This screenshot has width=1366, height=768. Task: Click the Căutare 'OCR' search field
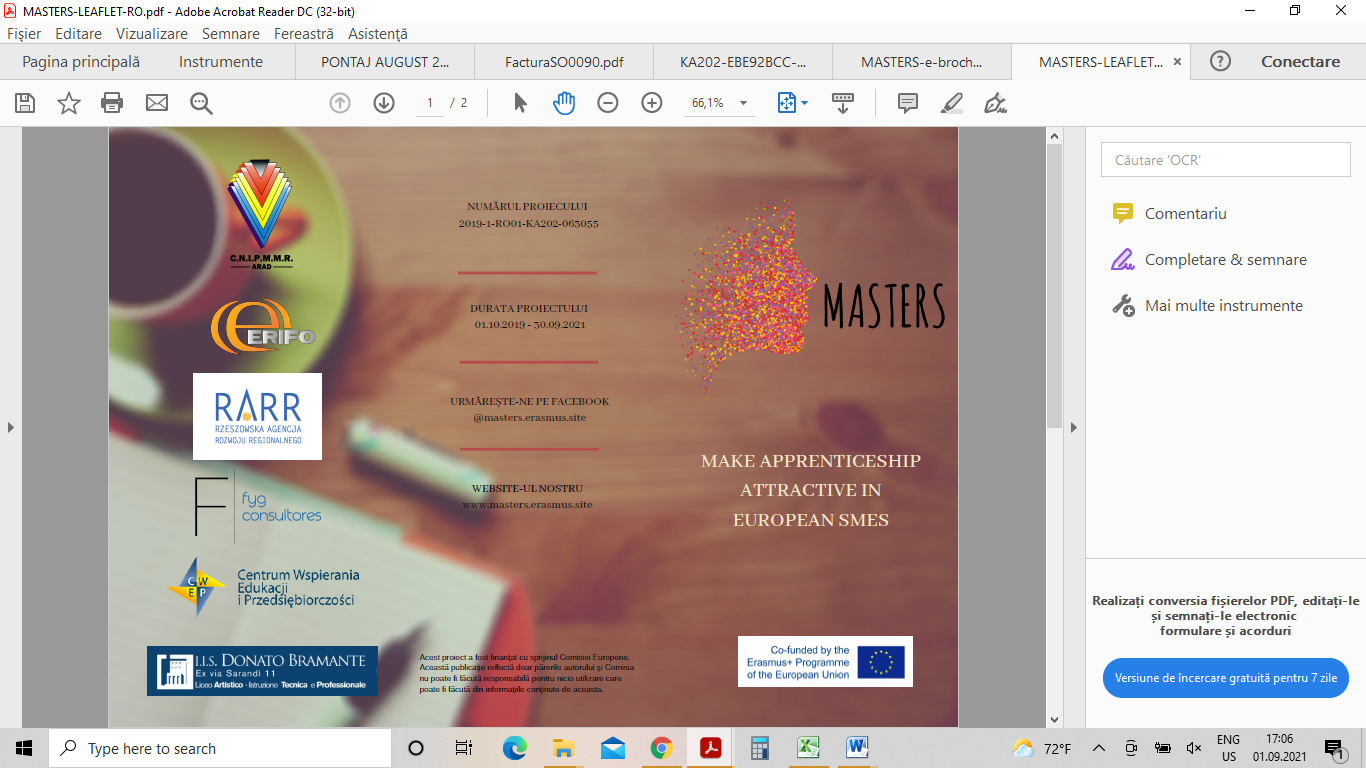pos(1225,160)
